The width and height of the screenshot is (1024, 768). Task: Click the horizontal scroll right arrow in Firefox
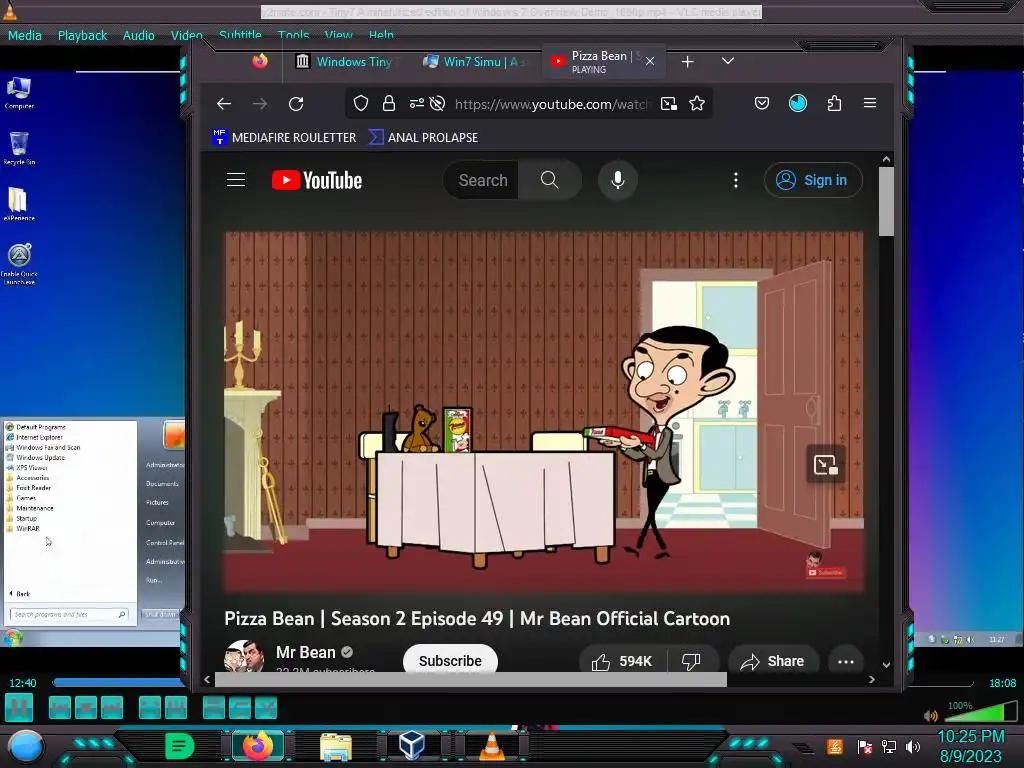(872, 680)
